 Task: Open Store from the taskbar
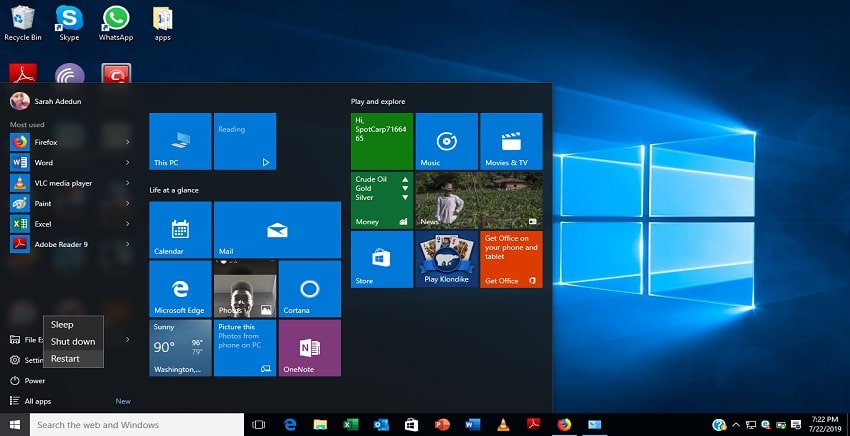point(411,425)
